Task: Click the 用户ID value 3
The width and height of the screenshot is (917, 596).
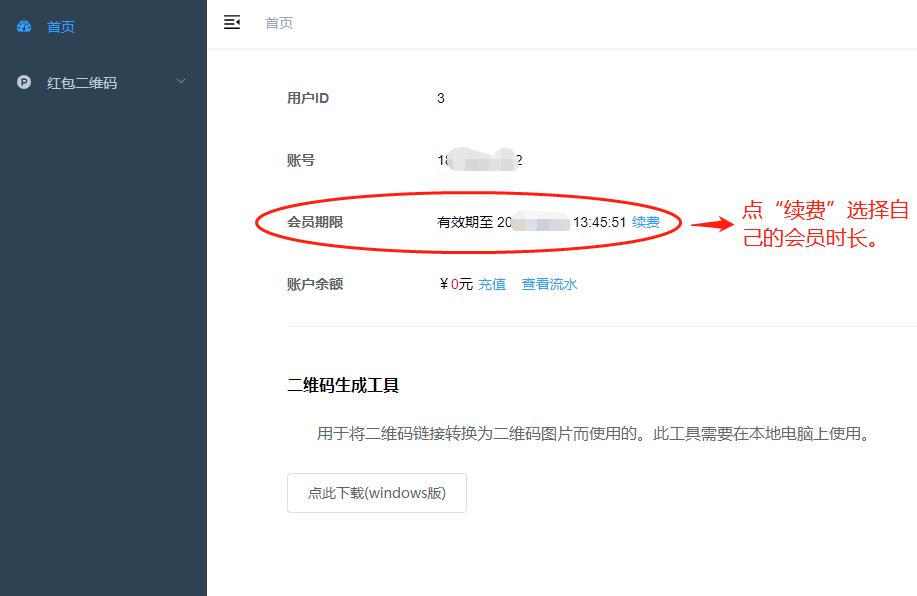Action: (x=438, y=98)
